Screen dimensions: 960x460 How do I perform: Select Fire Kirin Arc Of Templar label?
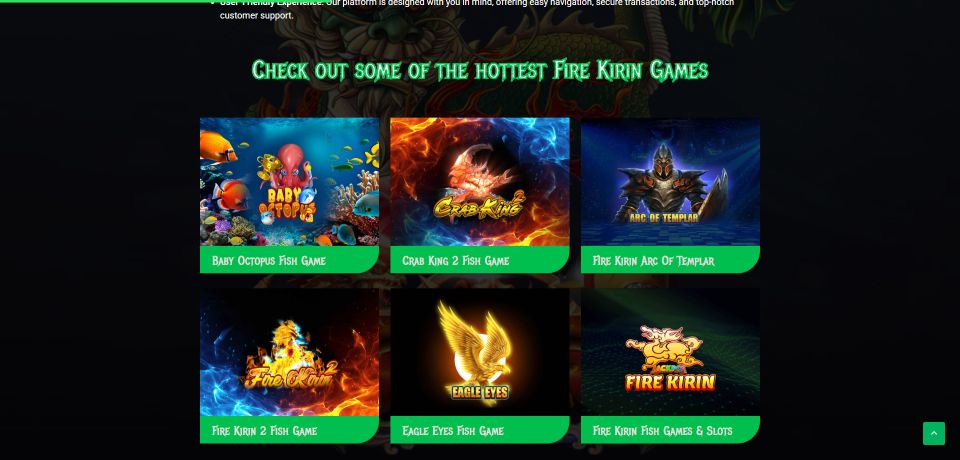653,260
